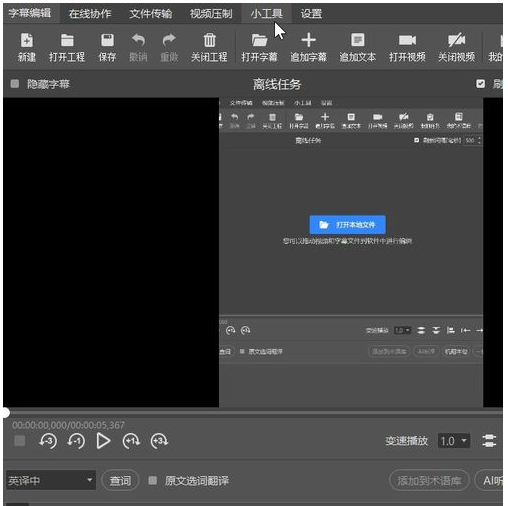Open a video with 打开视频 icon
The width and height of the screenshot is (508, 506).
click(x=407, y=47)
